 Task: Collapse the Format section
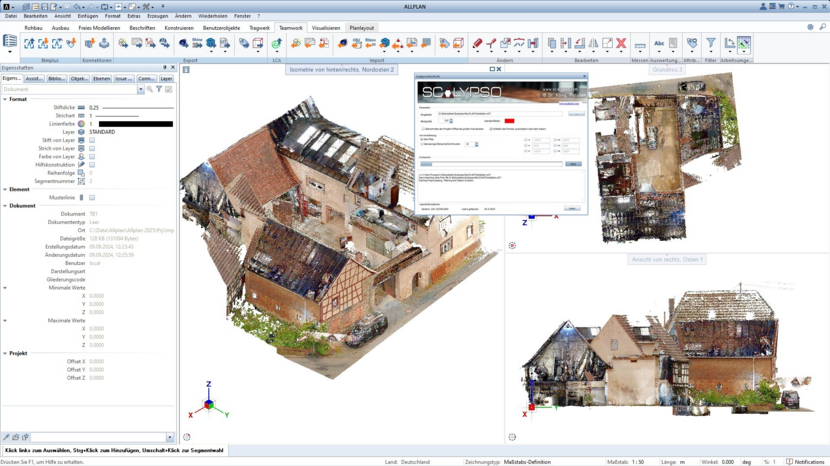pos(5,99)
